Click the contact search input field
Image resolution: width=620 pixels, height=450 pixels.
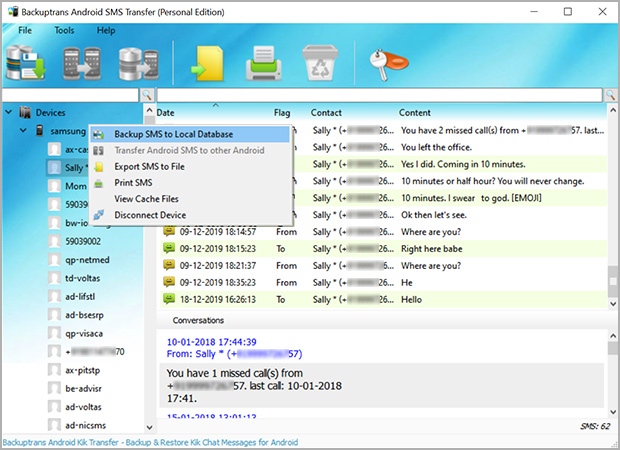pos(70,95)
